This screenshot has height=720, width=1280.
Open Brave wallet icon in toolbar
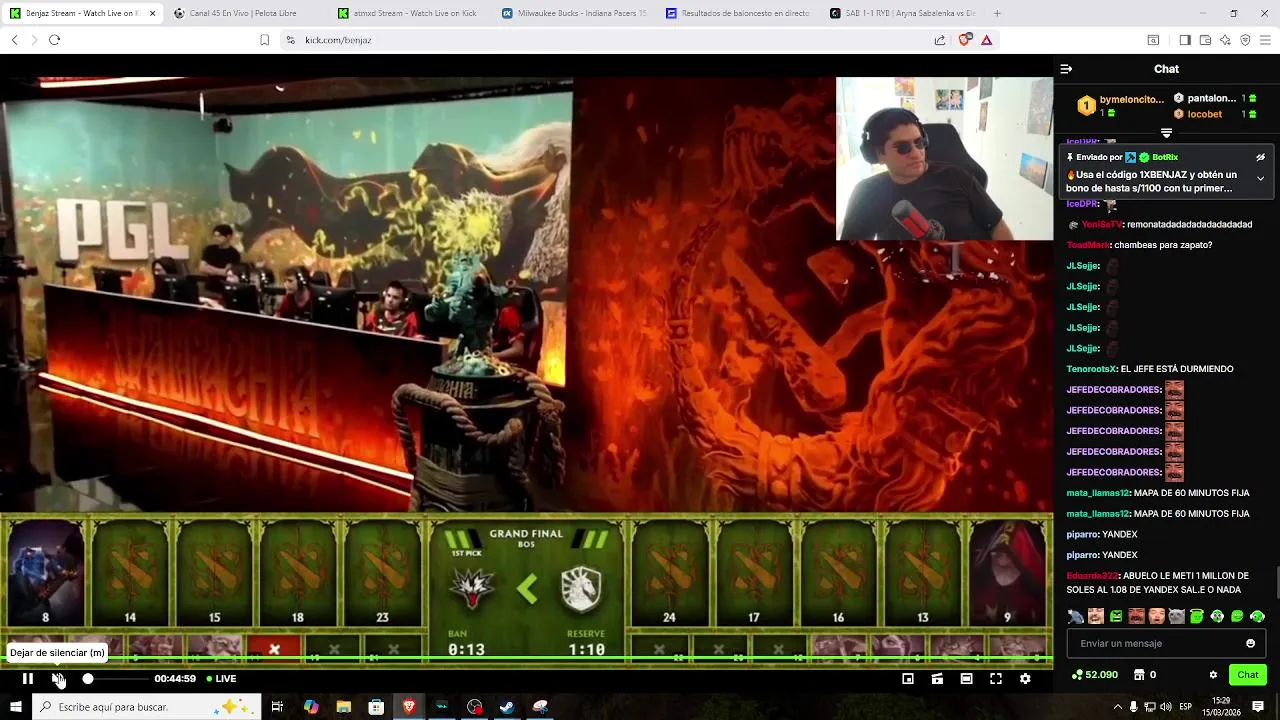1205,40
